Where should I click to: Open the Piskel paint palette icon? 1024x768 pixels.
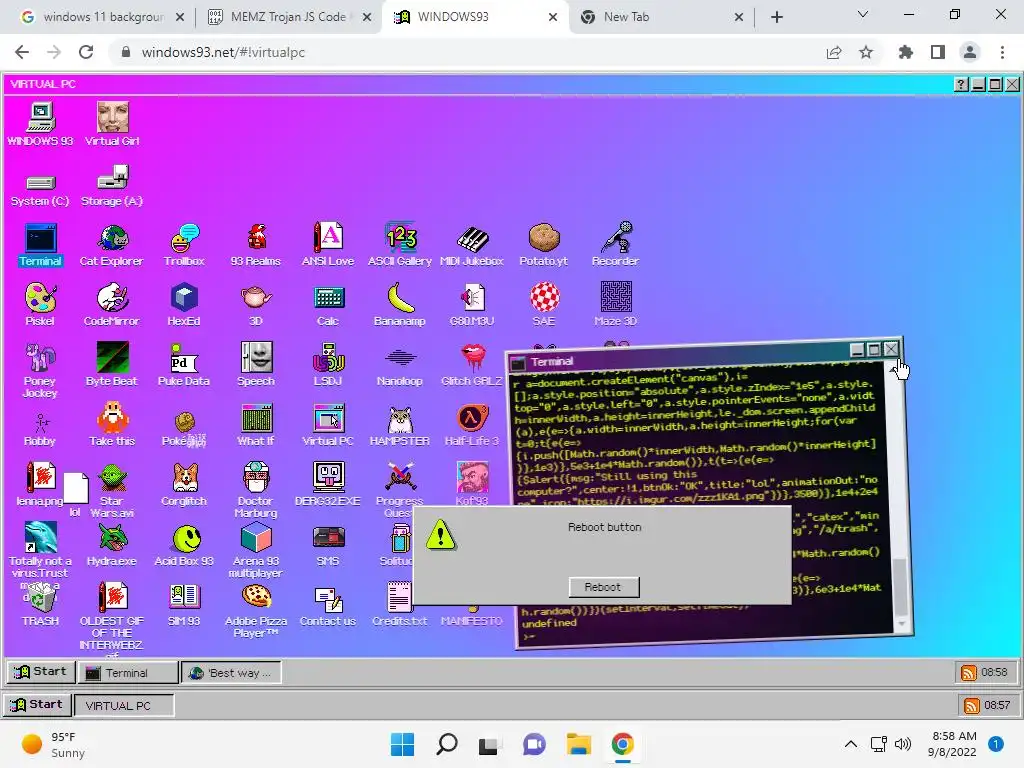tap(40, 305)
